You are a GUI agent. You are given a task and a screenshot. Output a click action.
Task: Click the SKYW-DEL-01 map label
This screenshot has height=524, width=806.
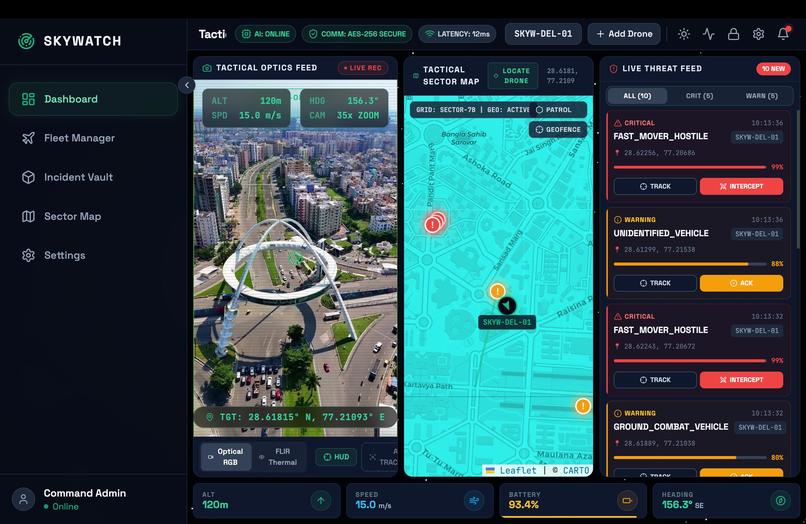507,322
